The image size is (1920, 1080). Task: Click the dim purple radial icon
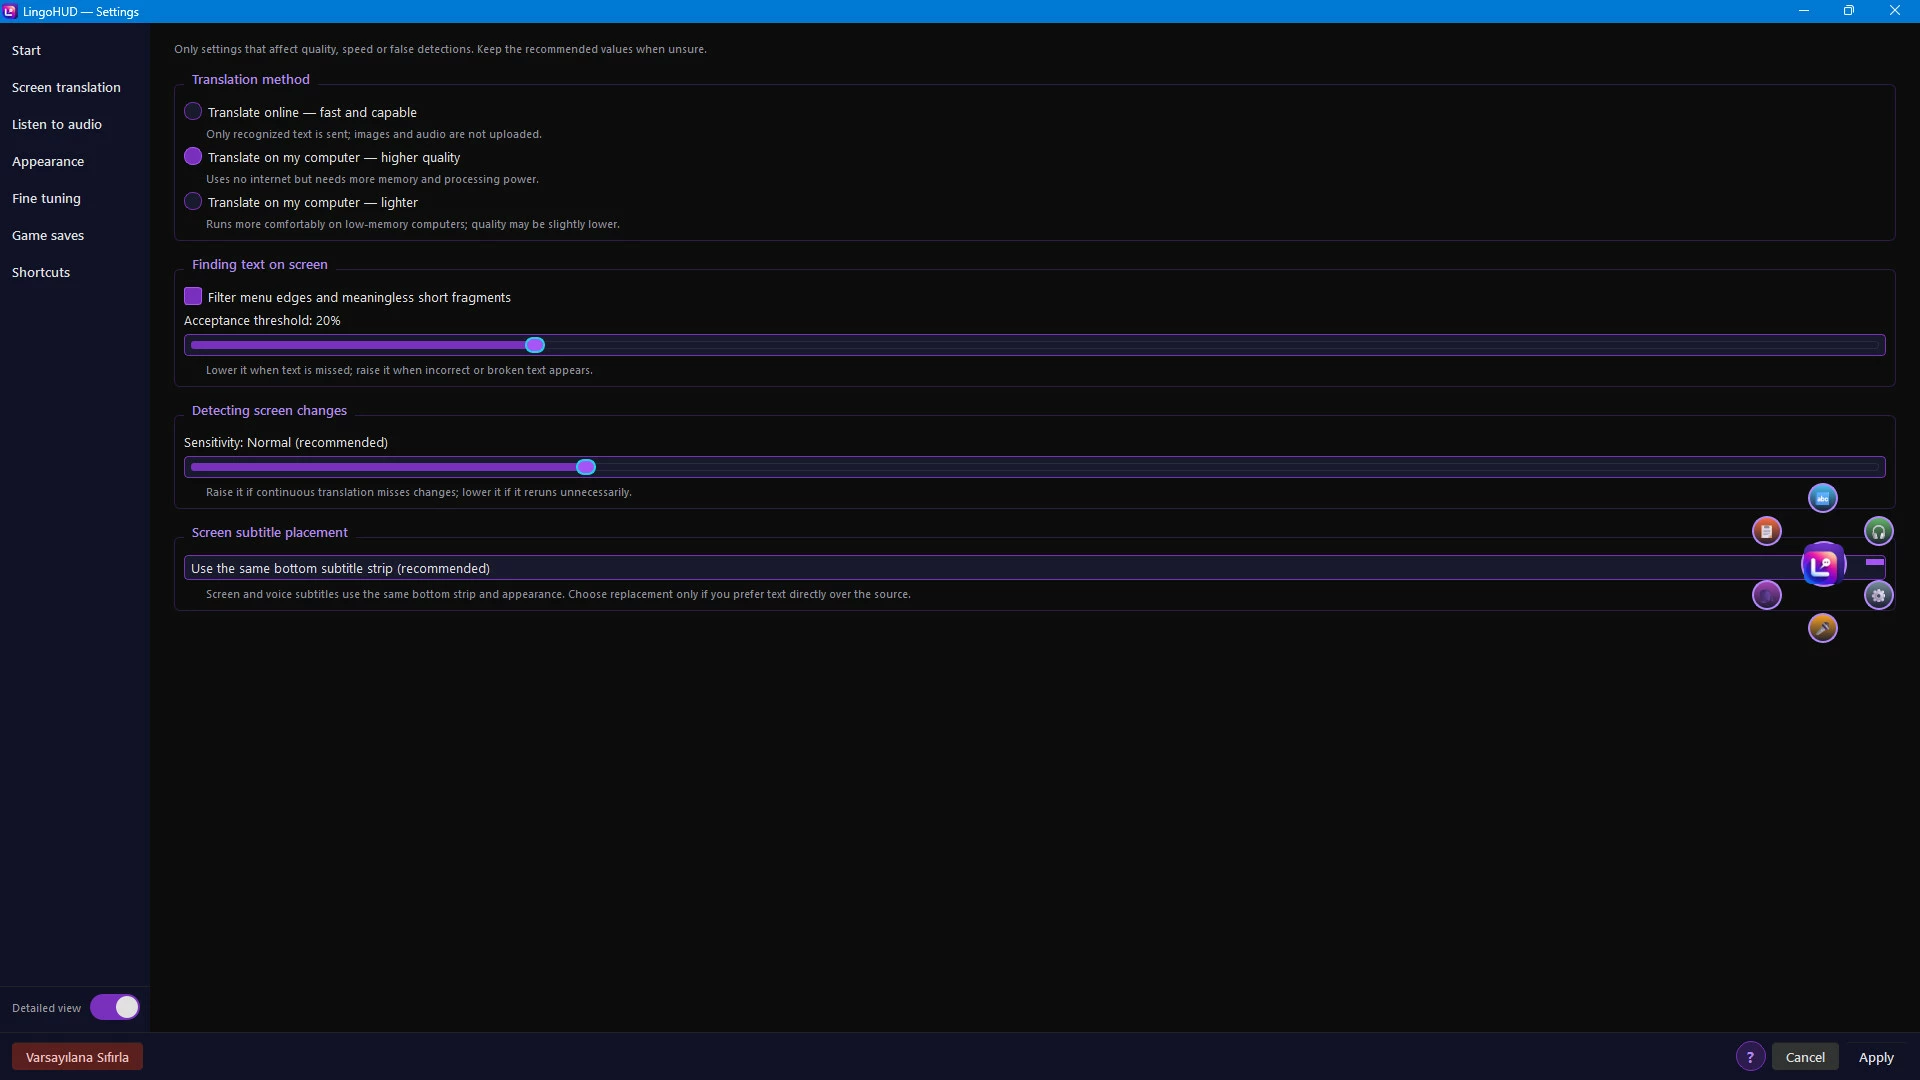(1766, 595)
